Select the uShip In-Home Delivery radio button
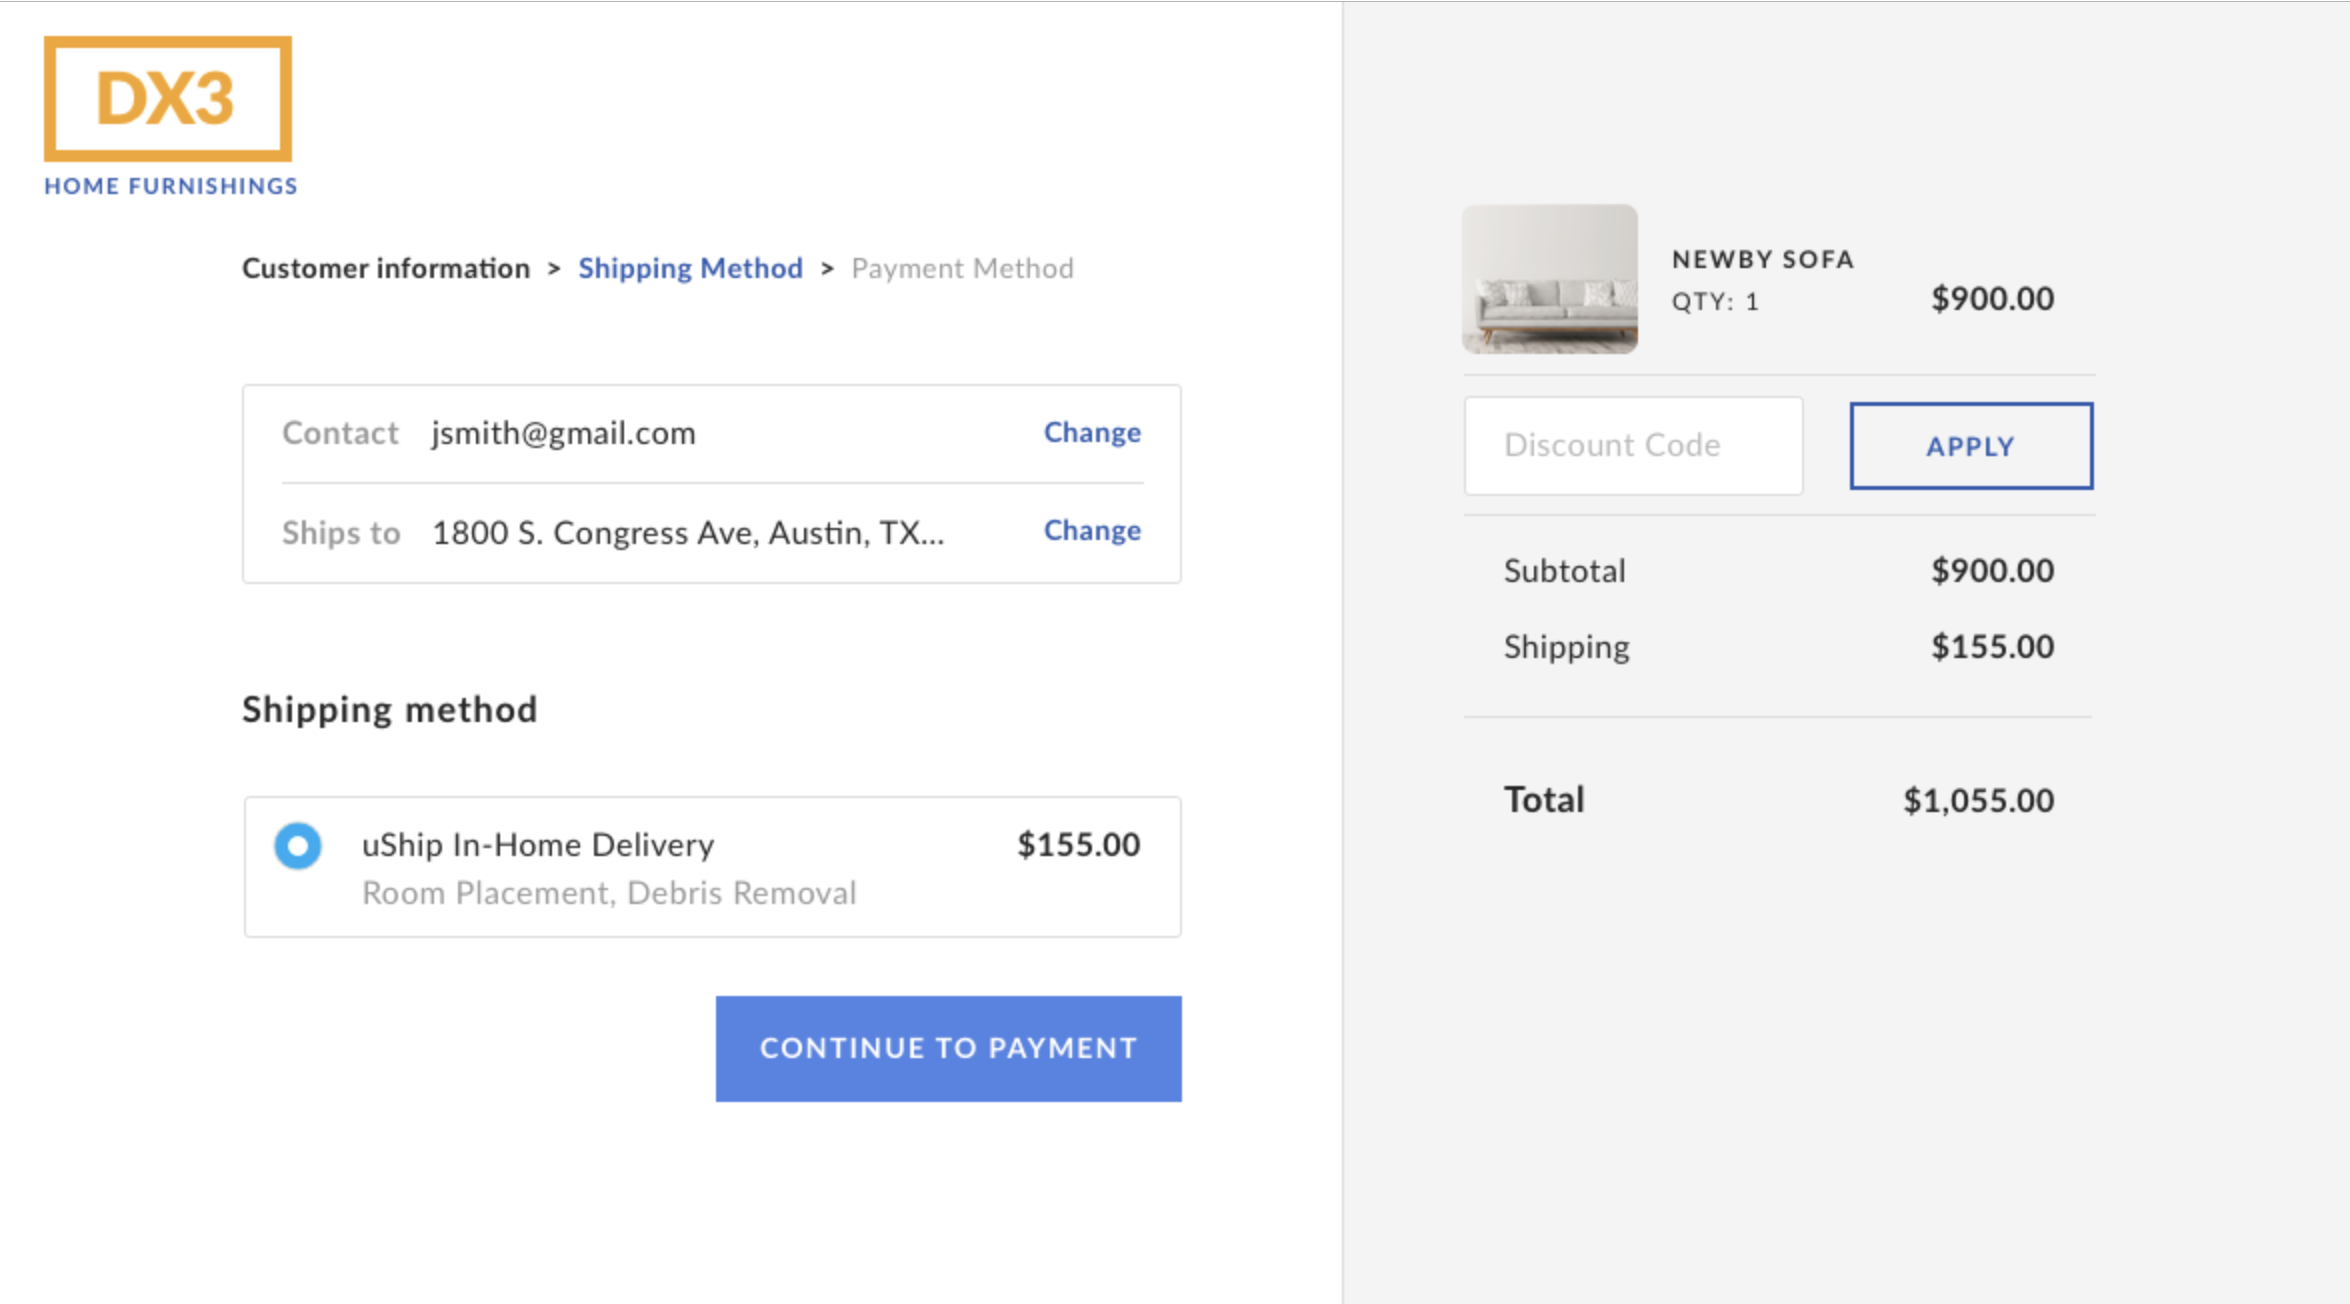The width and height of the screenshot is (2350, 1304). [298, 846]
